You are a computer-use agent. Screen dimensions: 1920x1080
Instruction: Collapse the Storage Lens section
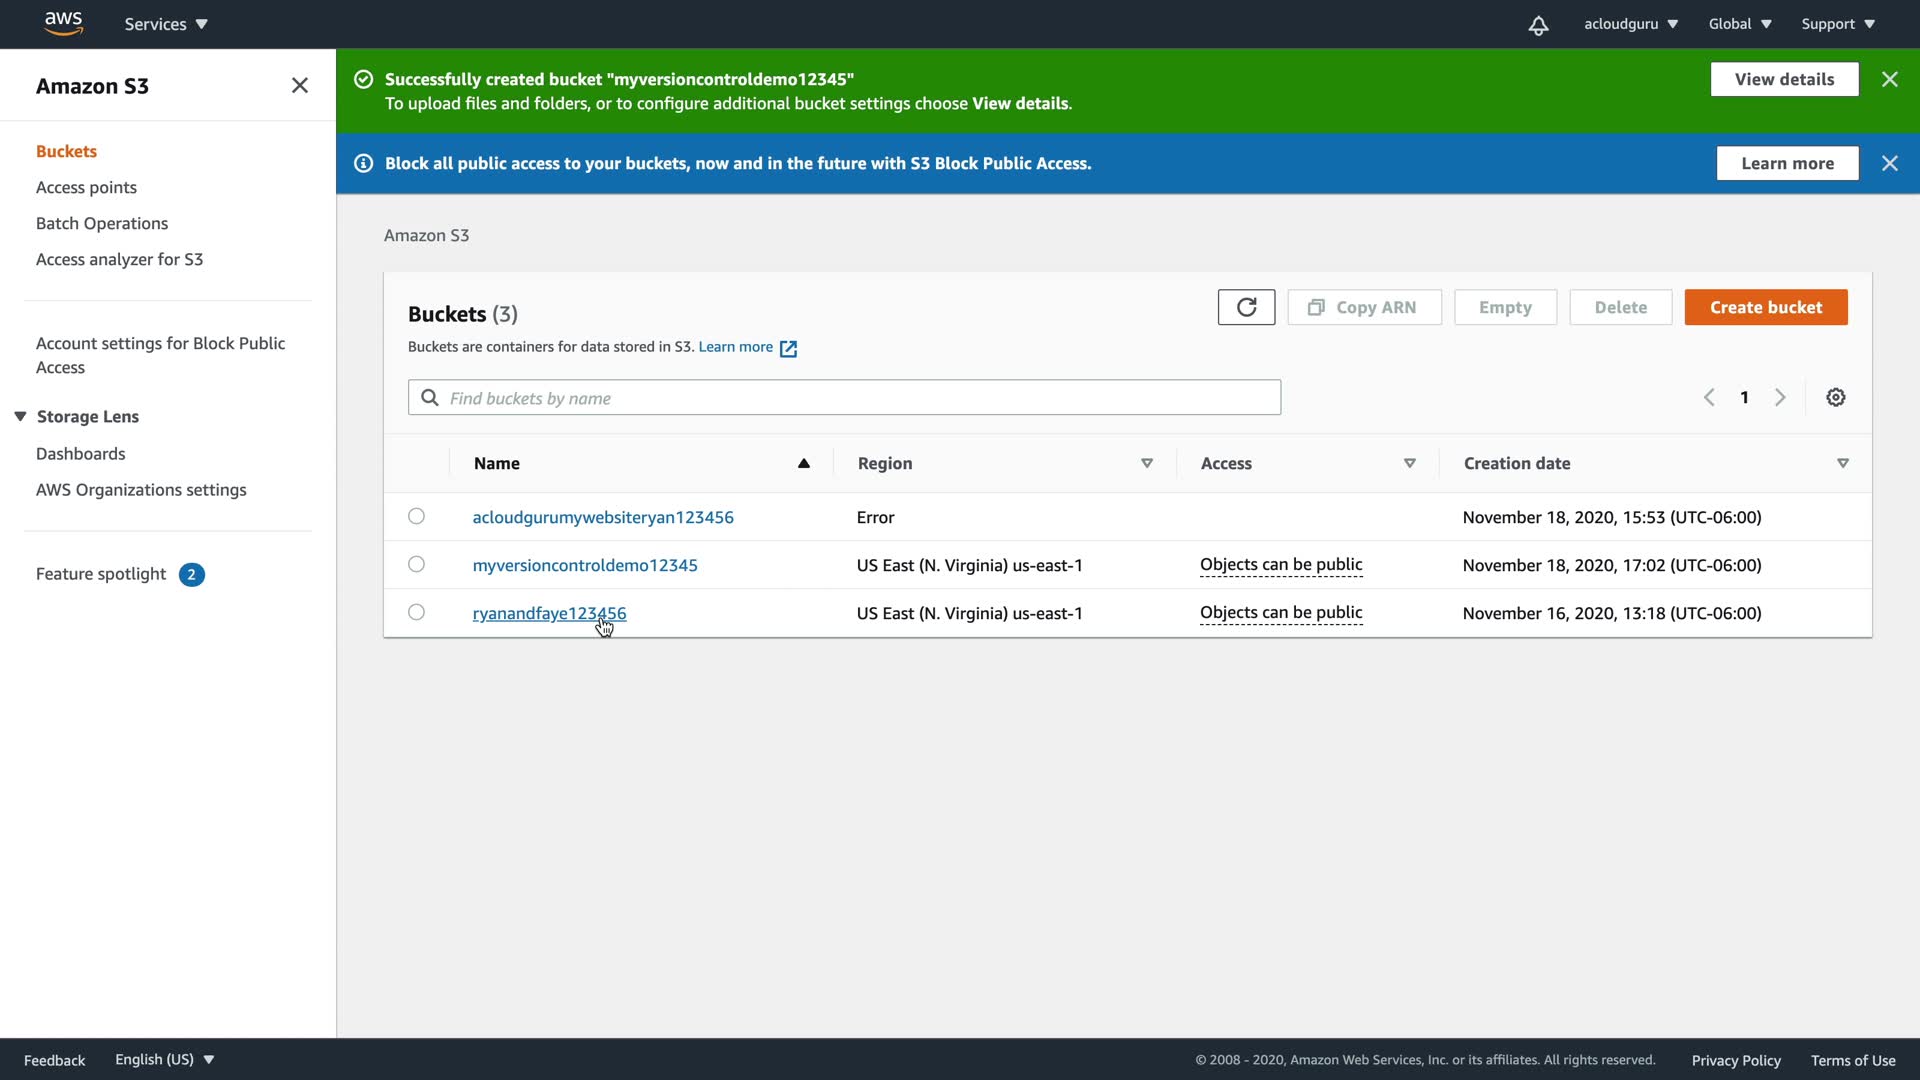[20, 416]
